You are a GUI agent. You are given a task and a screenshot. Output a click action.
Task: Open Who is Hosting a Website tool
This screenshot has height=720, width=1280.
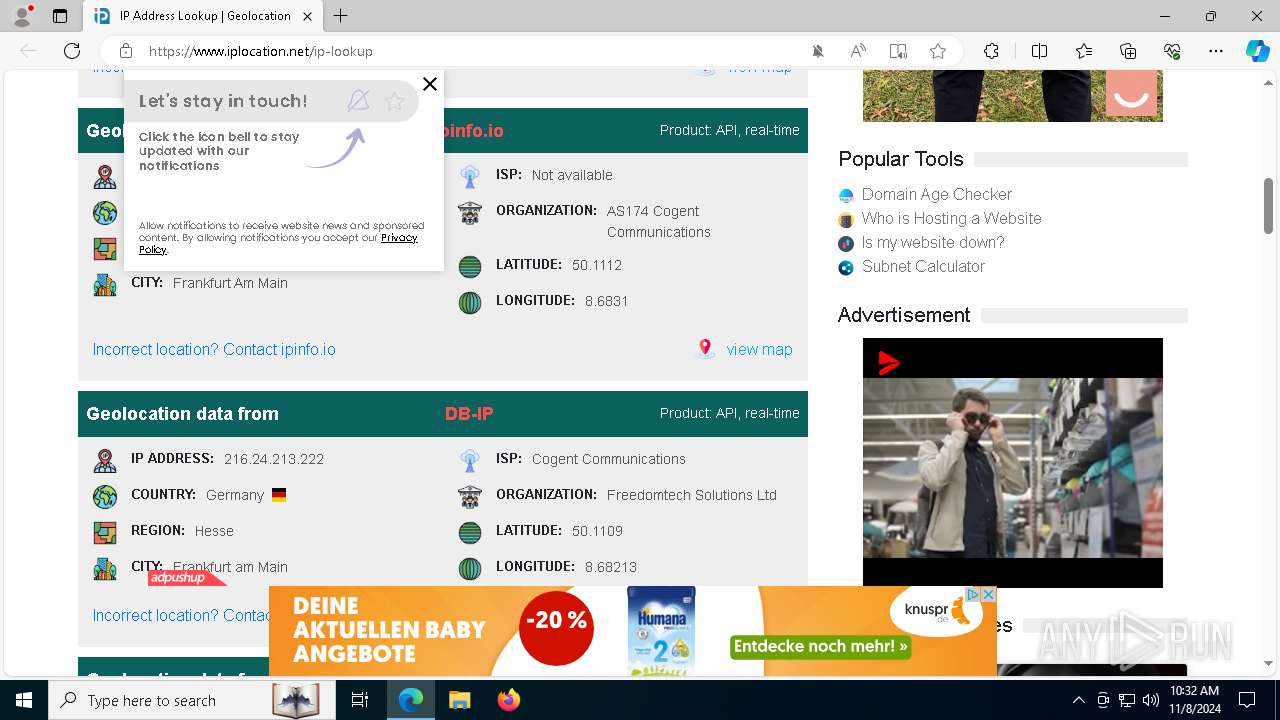[x=951, y=218]
